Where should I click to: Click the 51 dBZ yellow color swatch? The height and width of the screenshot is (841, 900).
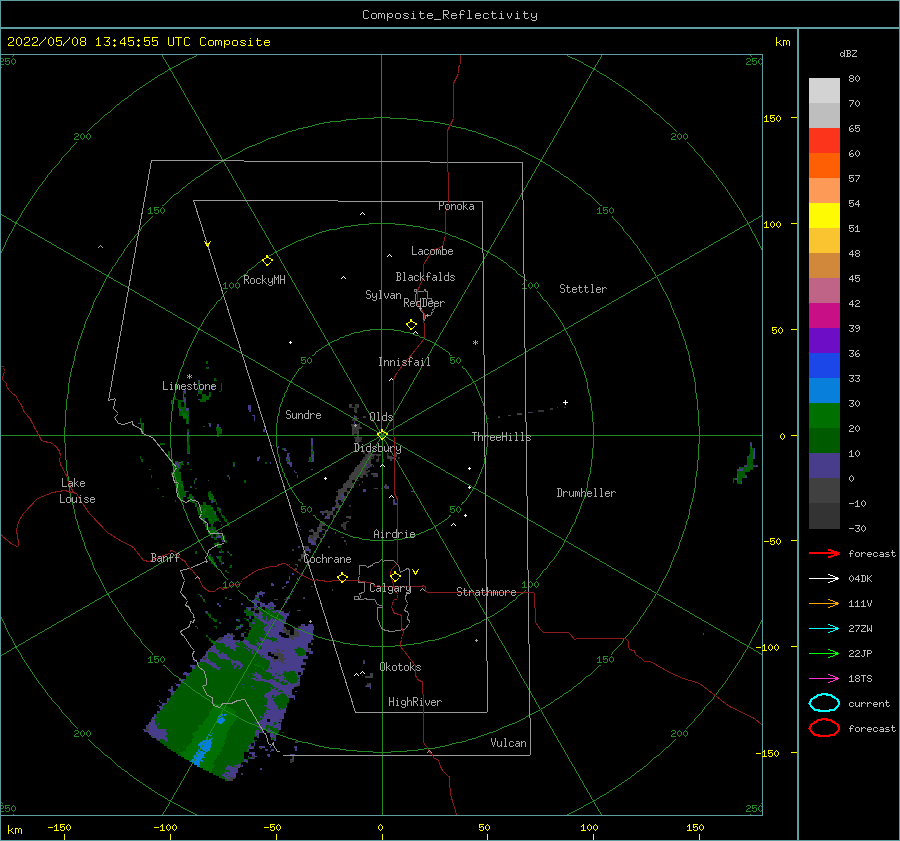pyautogui.click(x=824, y=215)
